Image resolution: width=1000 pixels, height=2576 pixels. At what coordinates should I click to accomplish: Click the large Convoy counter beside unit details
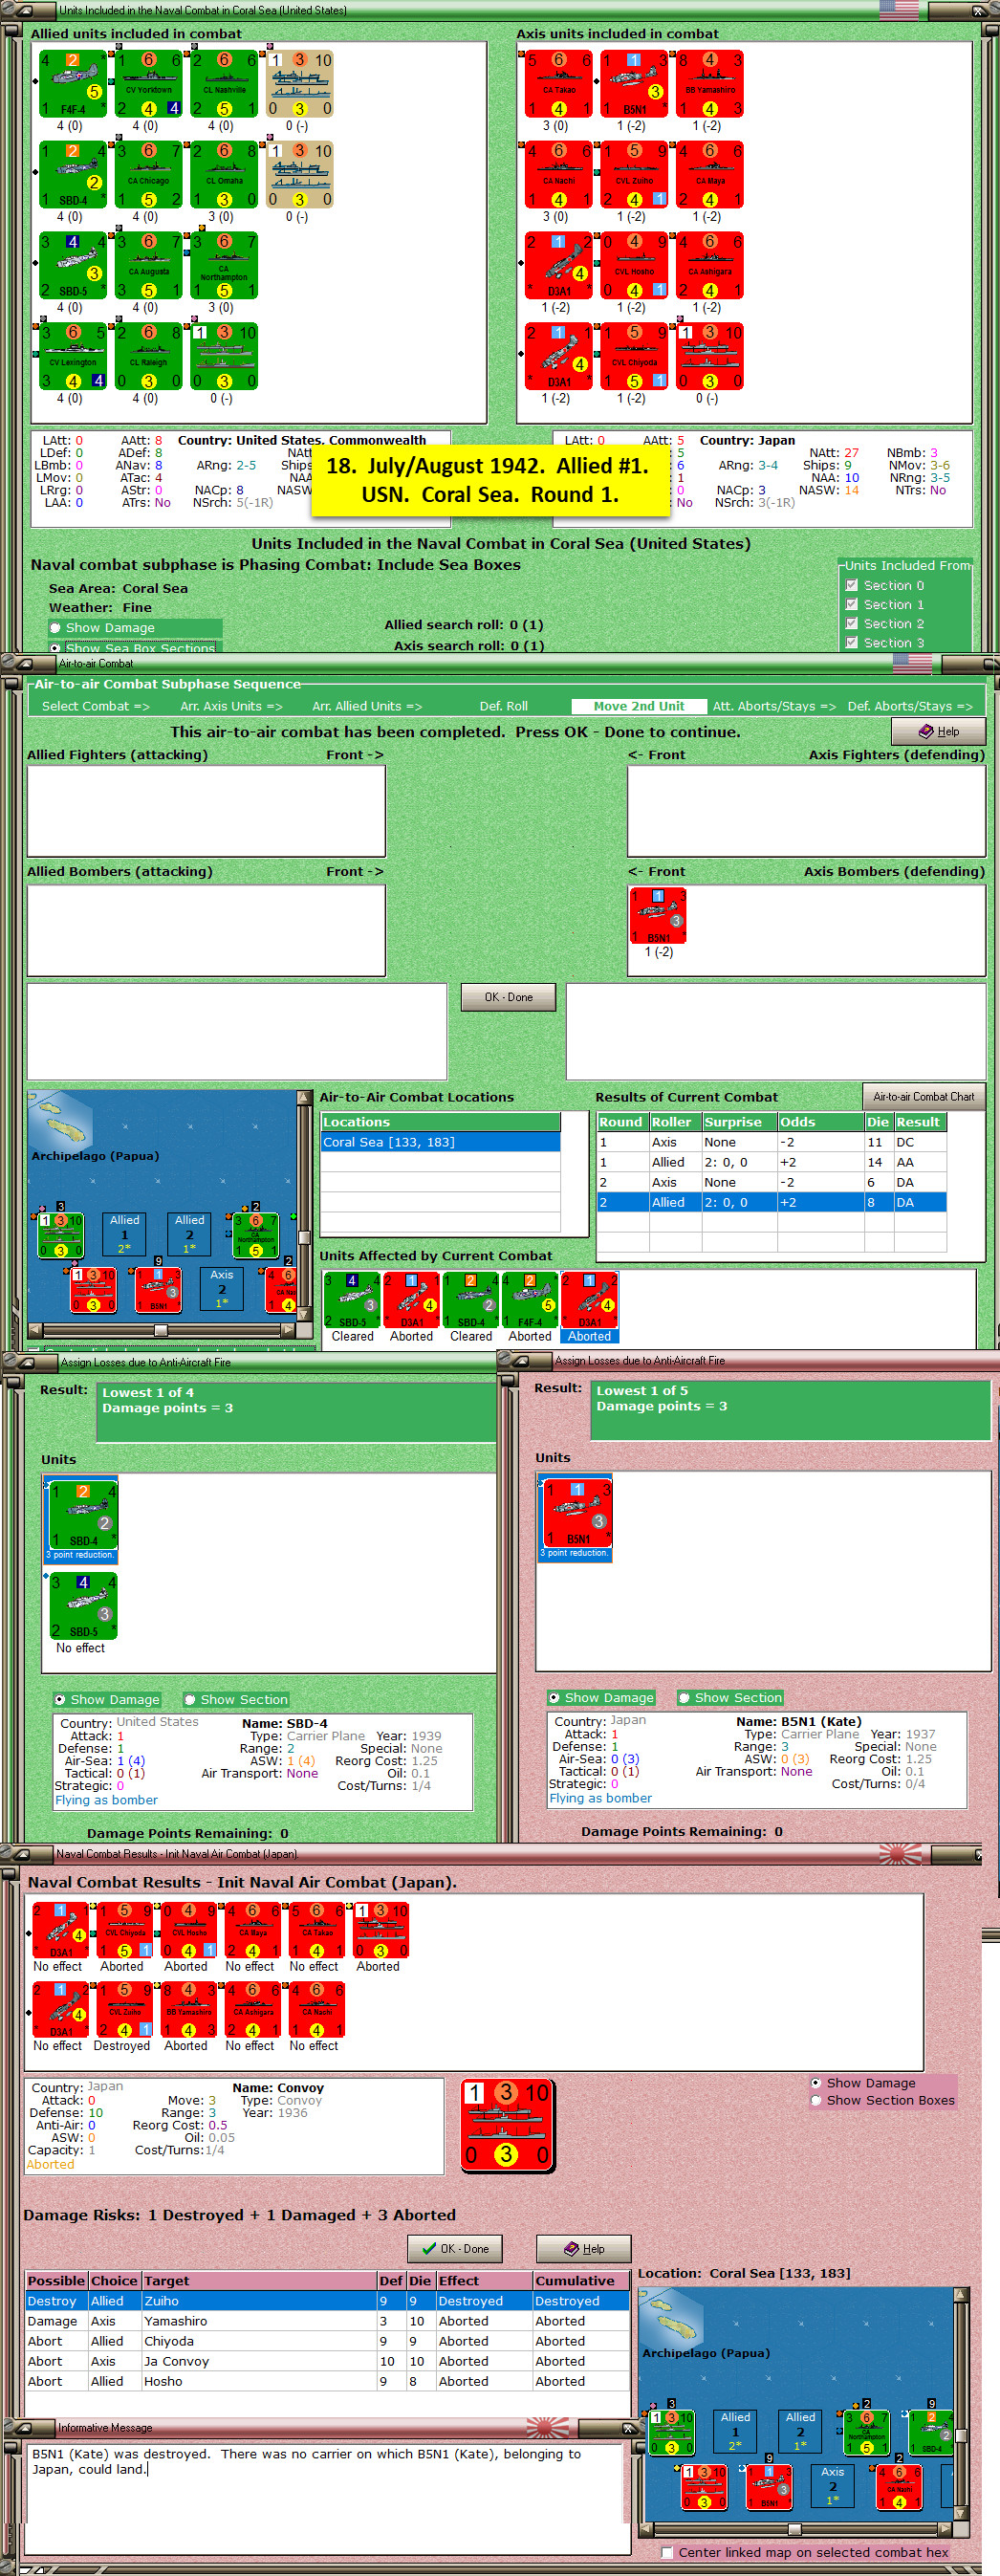[x=507, y=2124]
